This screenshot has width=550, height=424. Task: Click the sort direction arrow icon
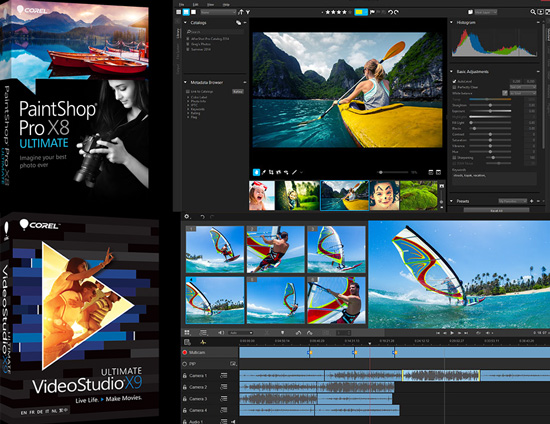click(241, 12)
